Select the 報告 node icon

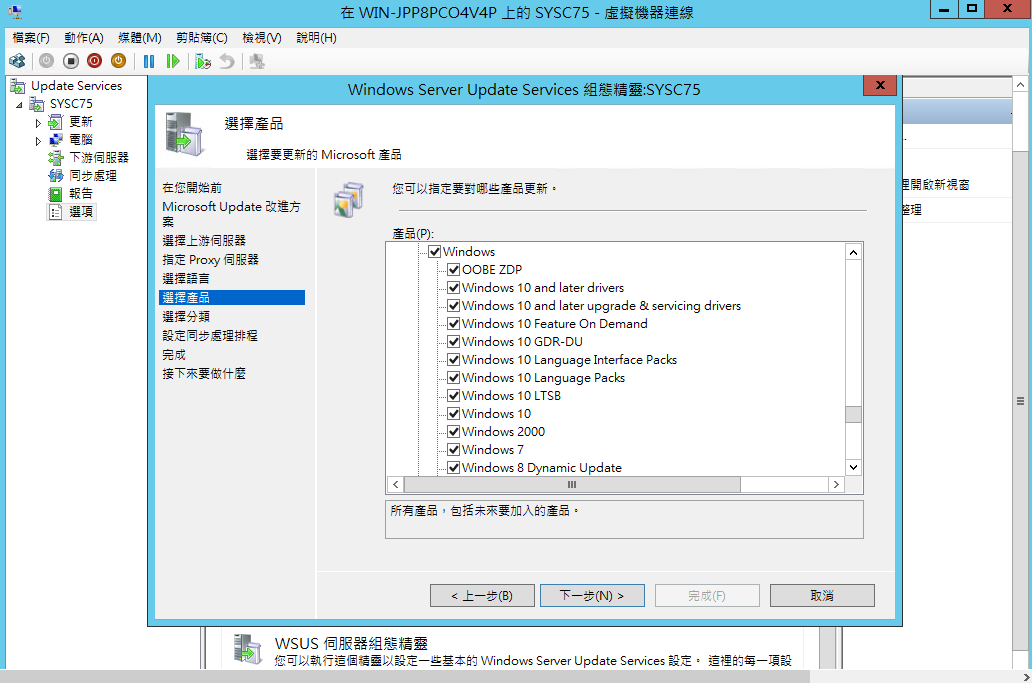(x=56, y=193)
